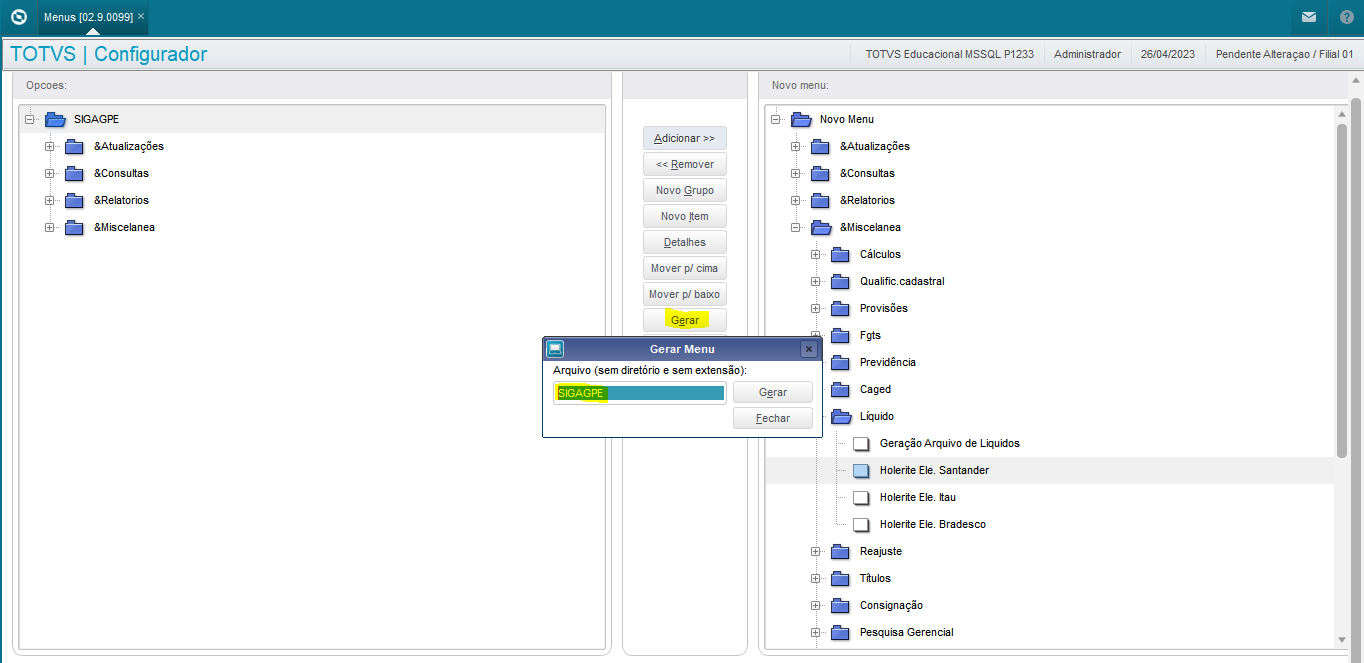
Task: Click Holerite Ele. Bradesco item icon
Action: 861,524
